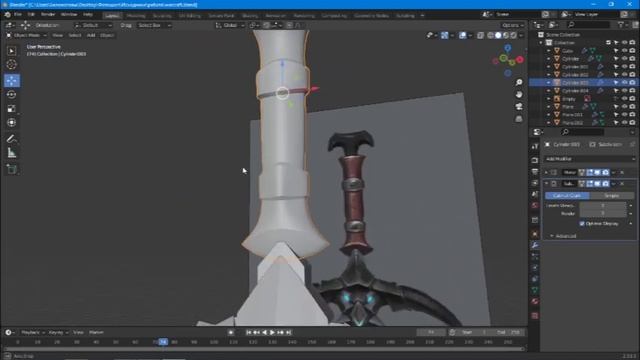This screenshot has height=360, width=640.
Task: Open the World properties tab
Action: tap(535, 205)
